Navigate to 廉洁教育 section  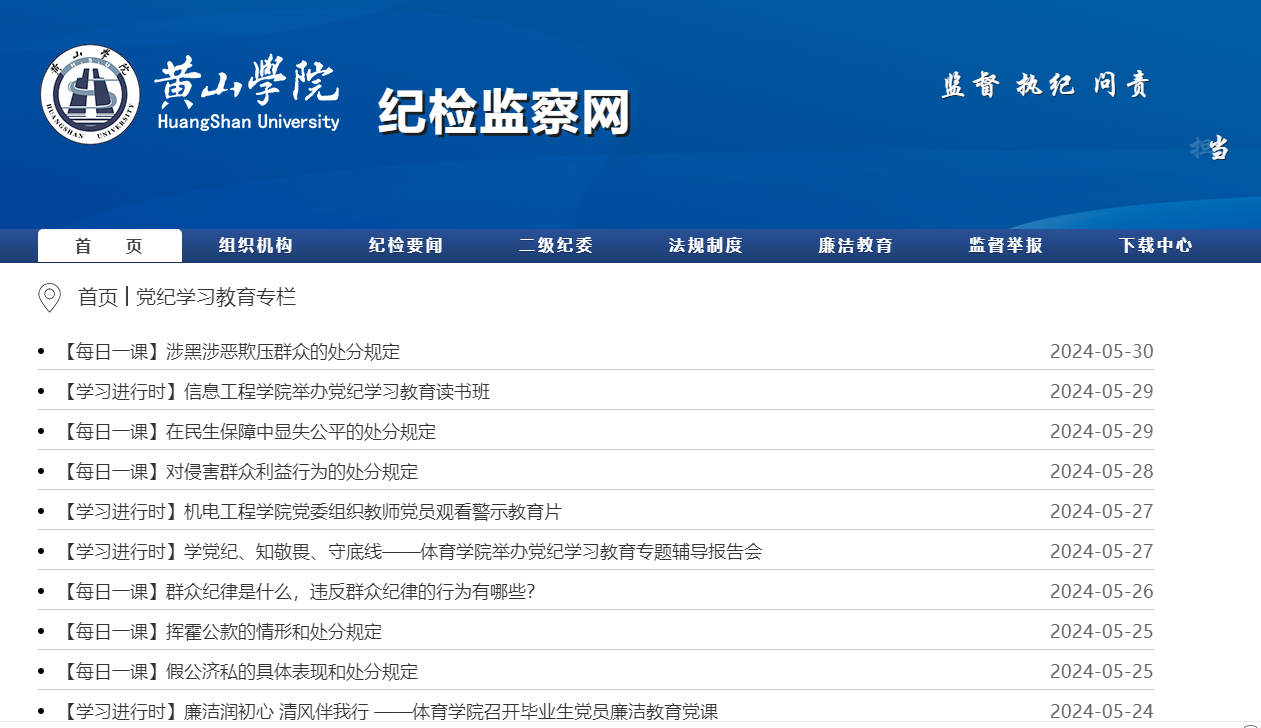click(x=855, y=246)
